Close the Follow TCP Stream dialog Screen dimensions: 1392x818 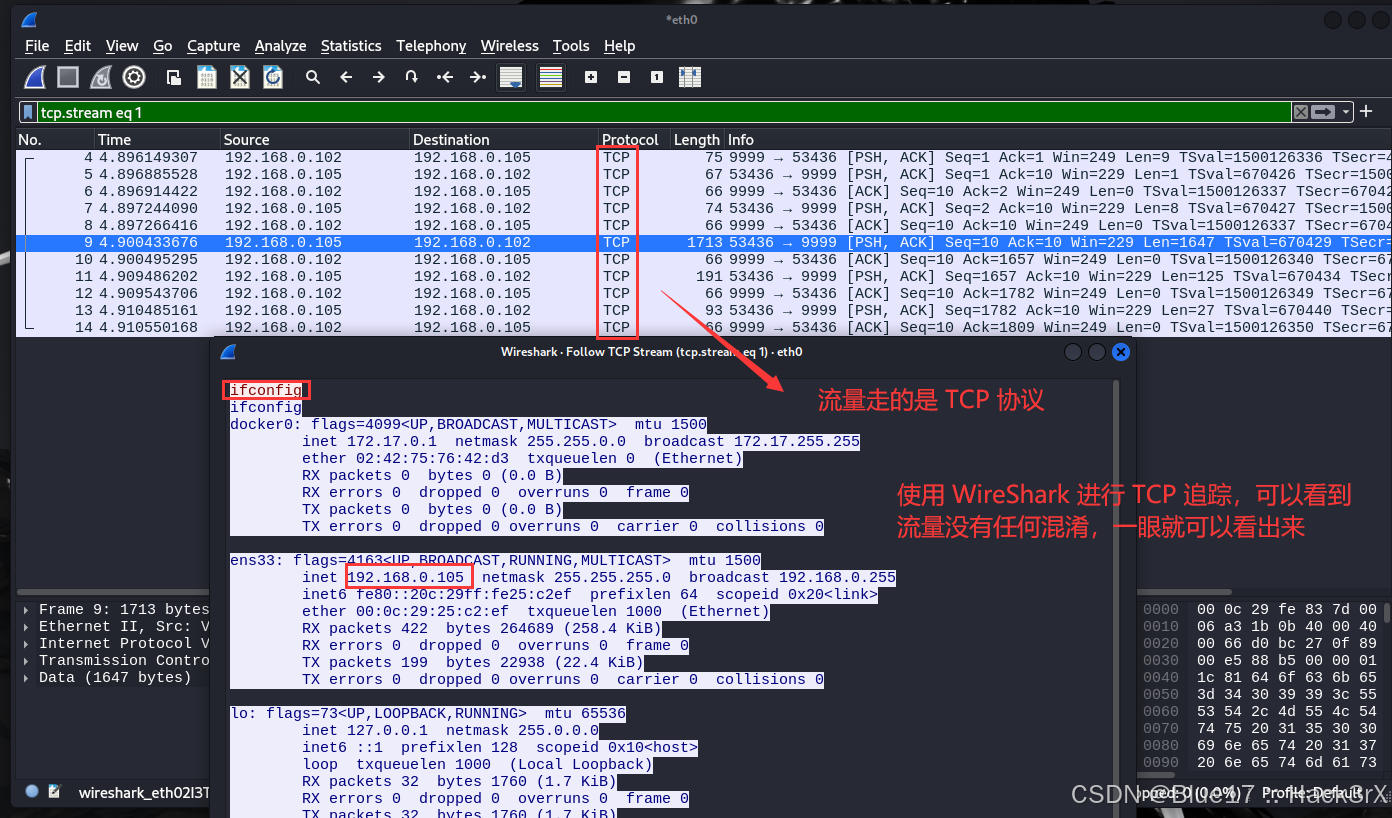point(1121,352)
